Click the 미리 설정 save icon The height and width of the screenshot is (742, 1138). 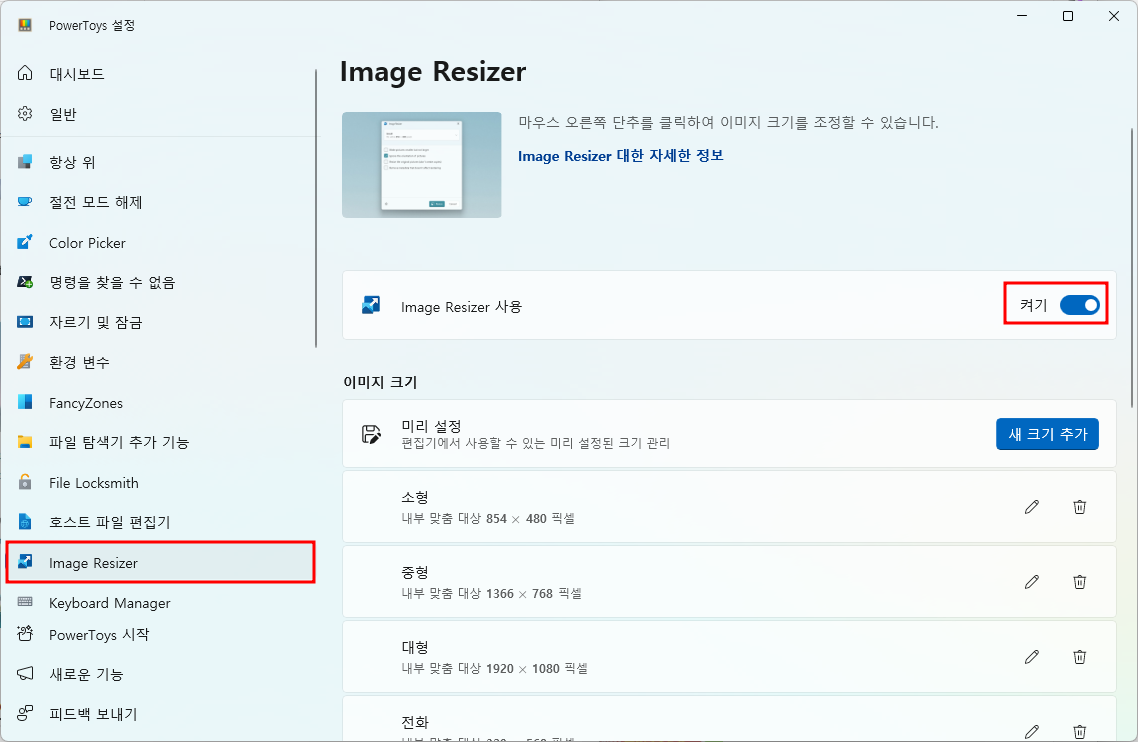pos(371,434)
